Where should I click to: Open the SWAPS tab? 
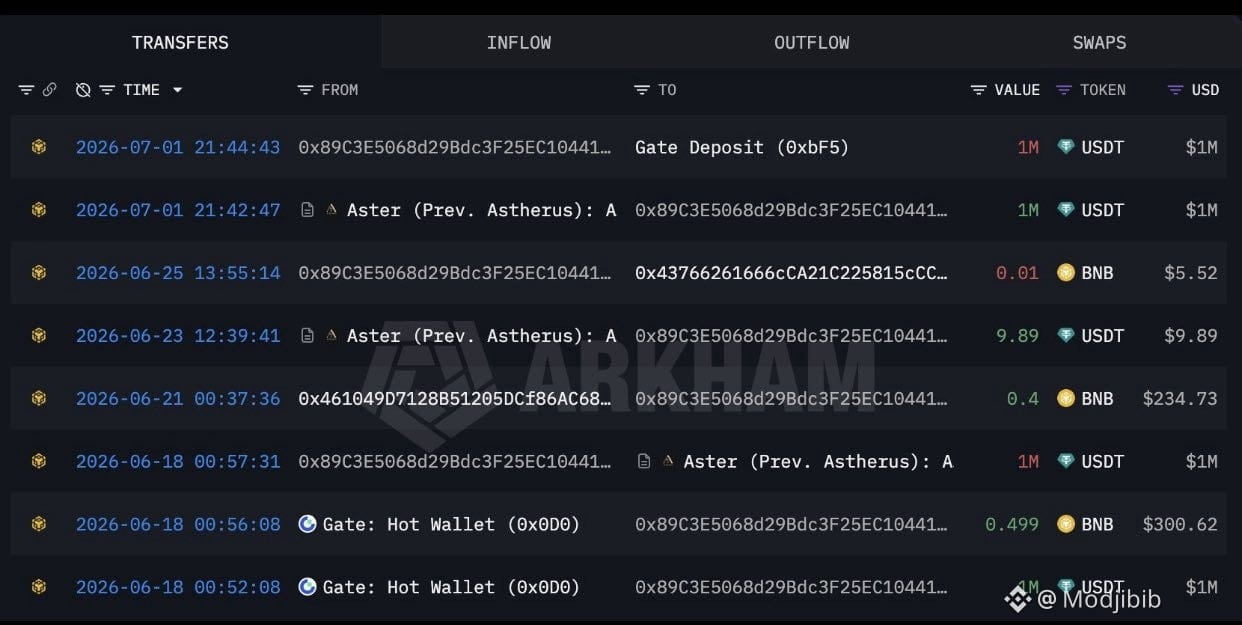coord(1099,42)
